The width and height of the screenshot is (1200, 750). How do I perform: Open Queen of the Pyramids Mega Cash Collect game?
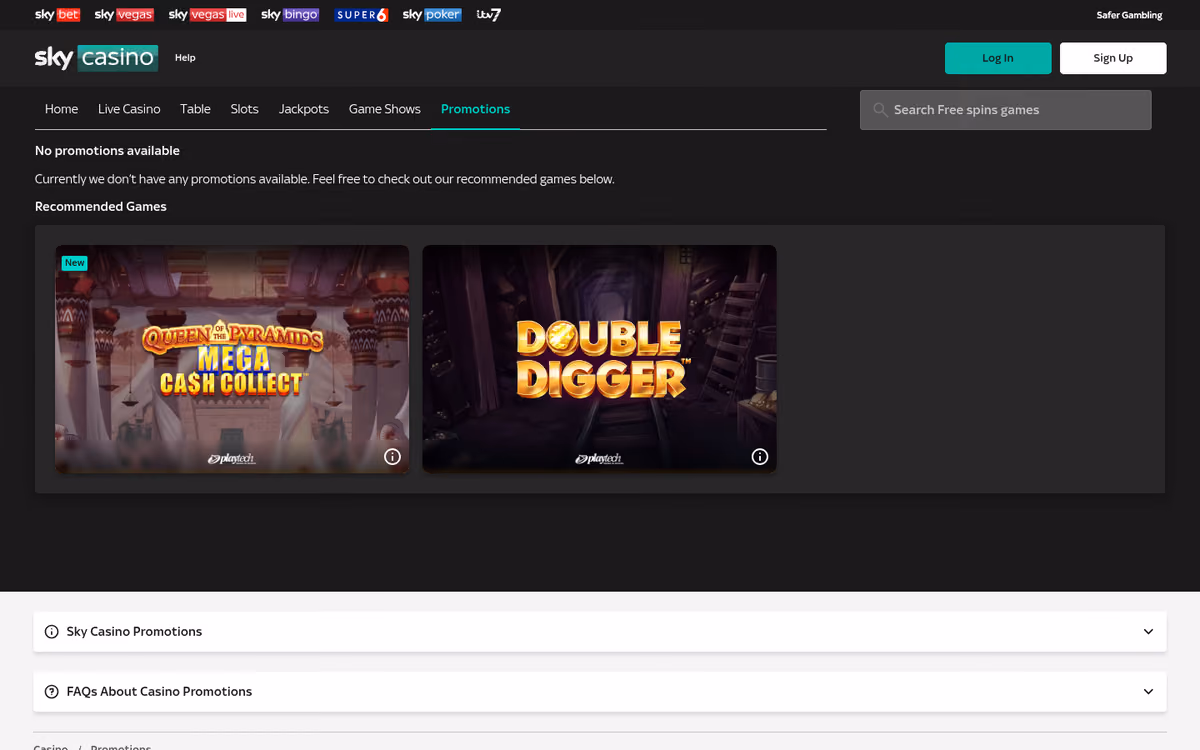[232, 359]
